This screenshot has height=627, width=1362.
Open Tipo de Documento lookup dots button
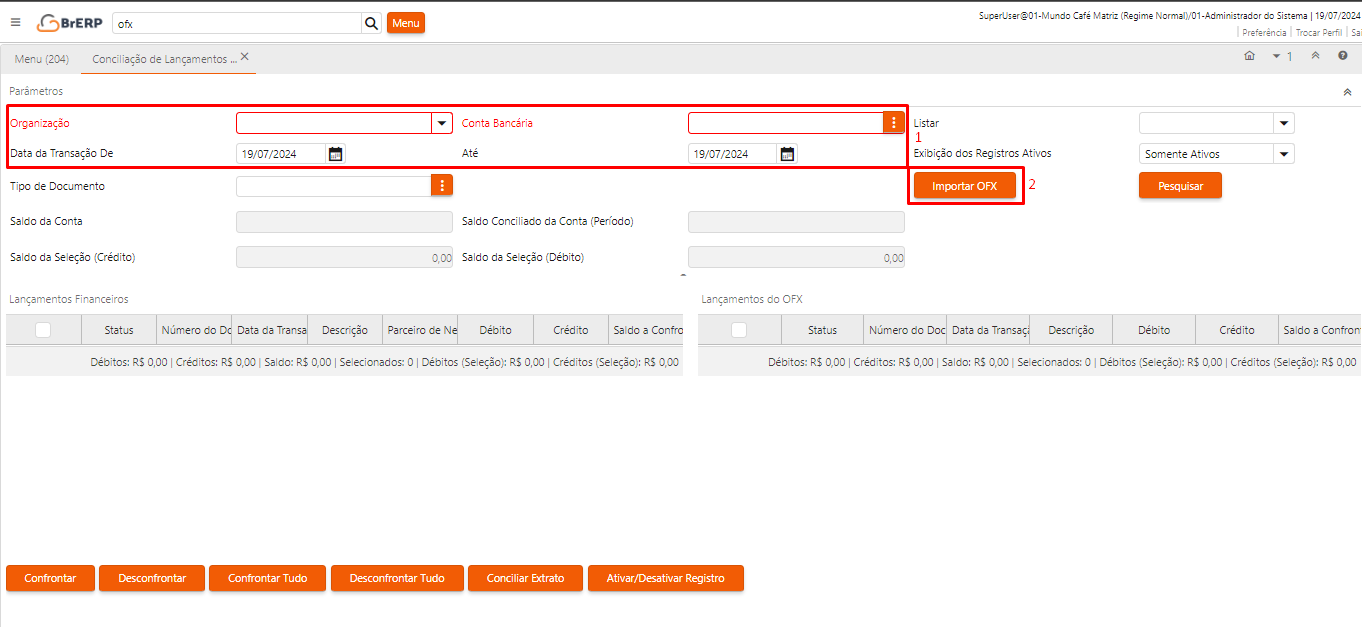point(441,186)
